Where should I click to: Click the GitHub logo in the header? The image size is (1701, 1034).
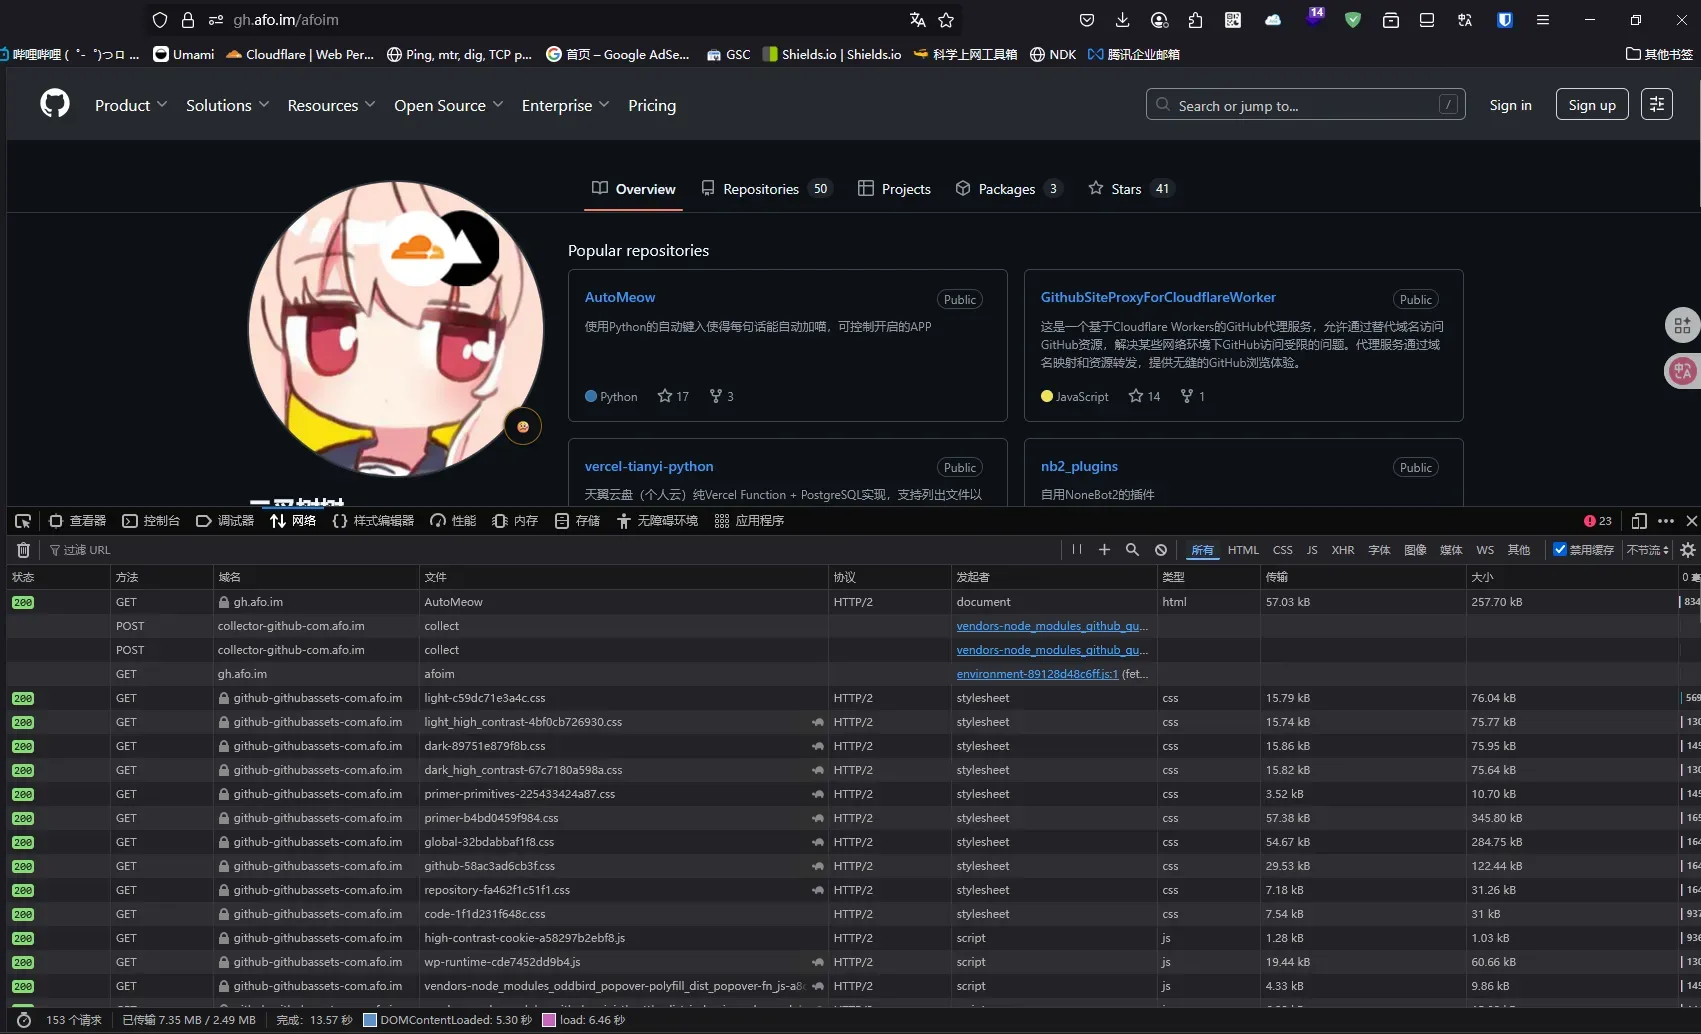[55, 104]
